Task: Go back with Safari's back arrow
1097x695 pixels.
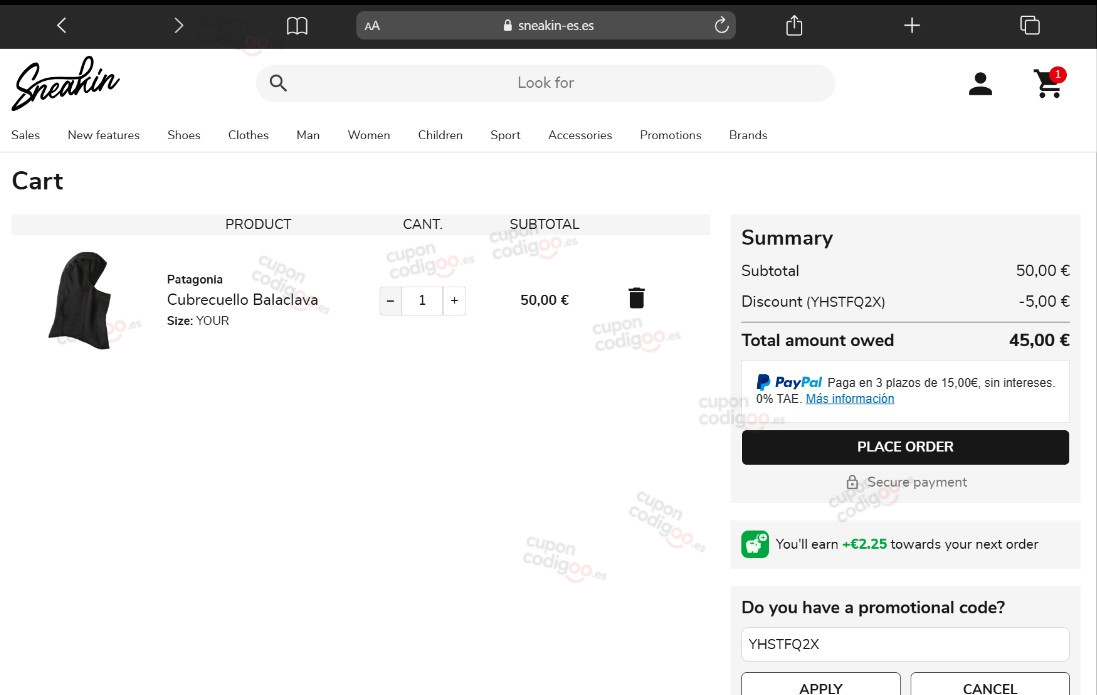Action: (62, 26)
